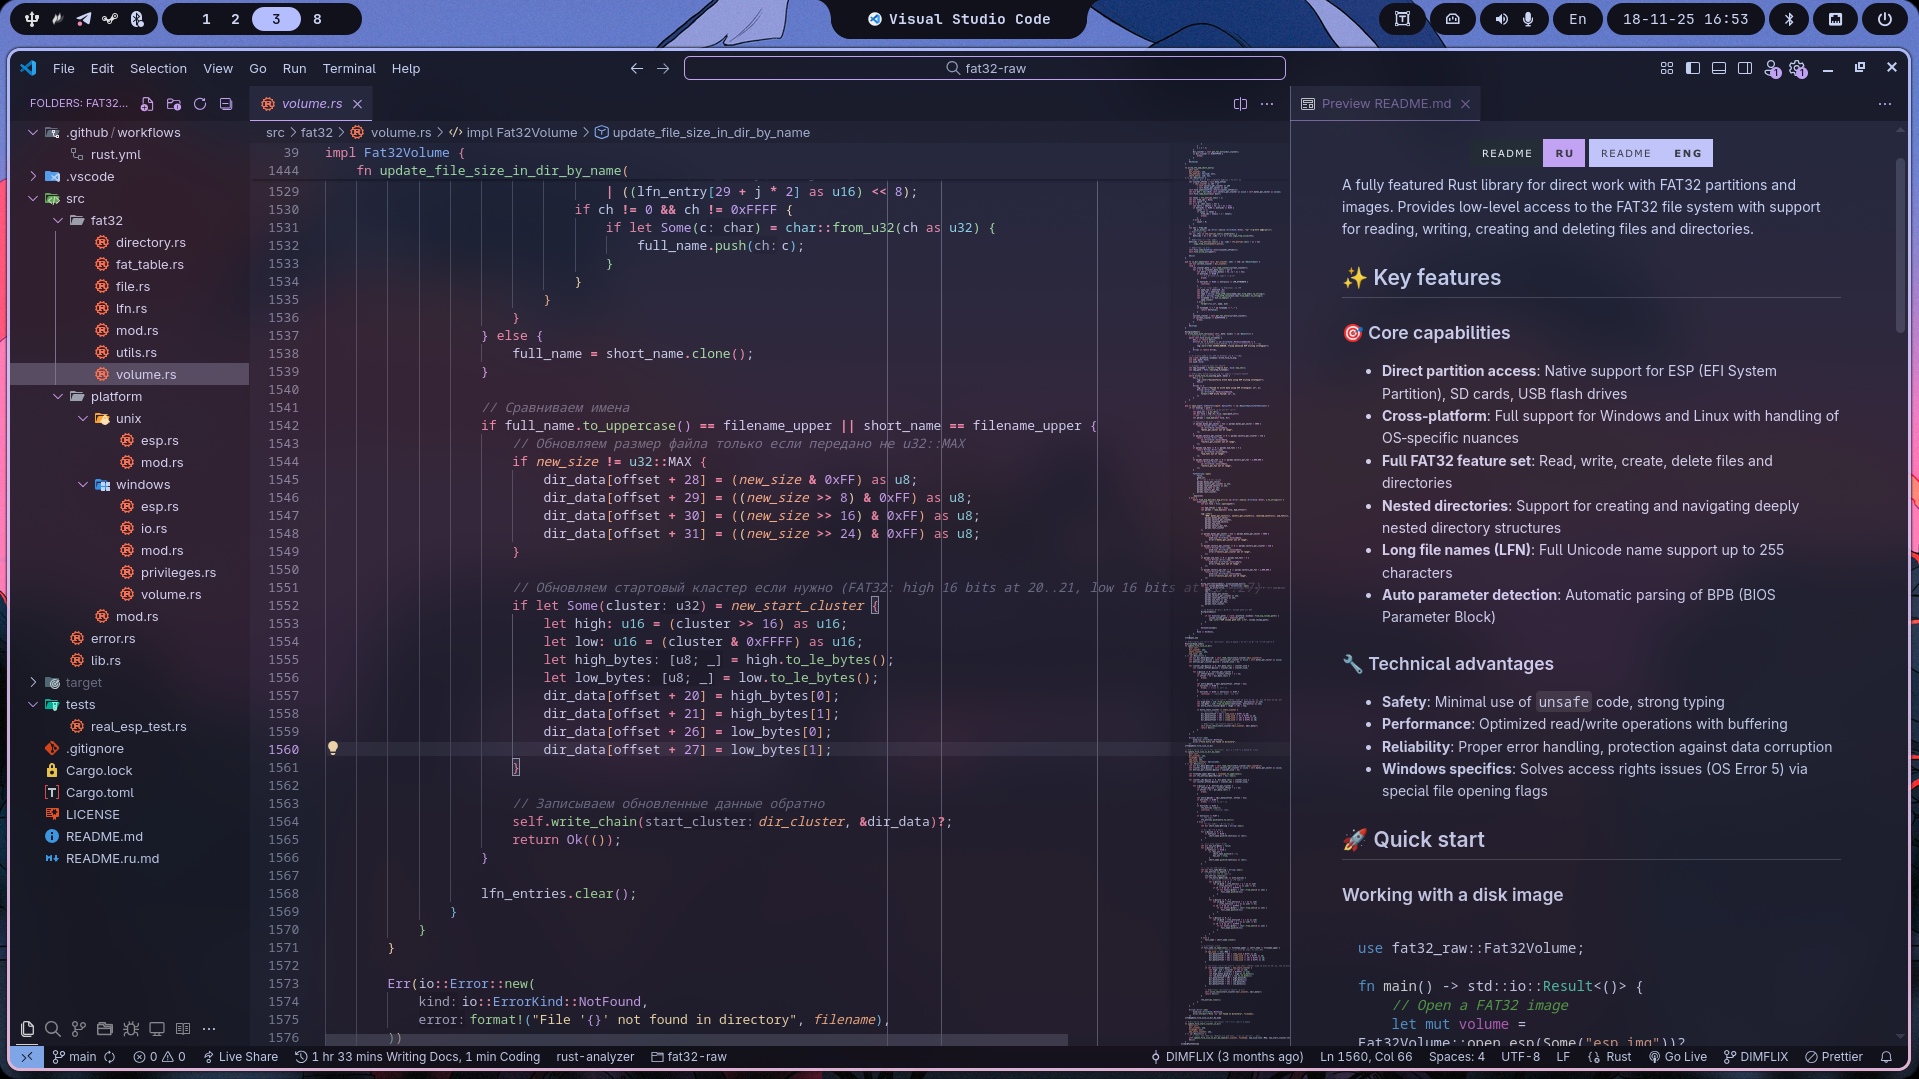Screen dimensions: 1919x1079
Task: Click the Prettier formatter status icon
Action: pos(1834,1057)
